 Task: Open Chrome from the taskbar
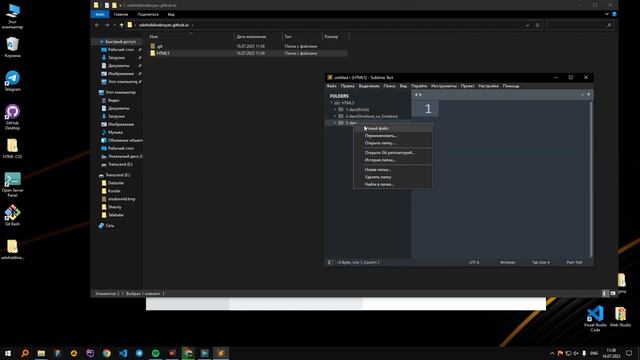pyautogui.click(x=107, y=353)
